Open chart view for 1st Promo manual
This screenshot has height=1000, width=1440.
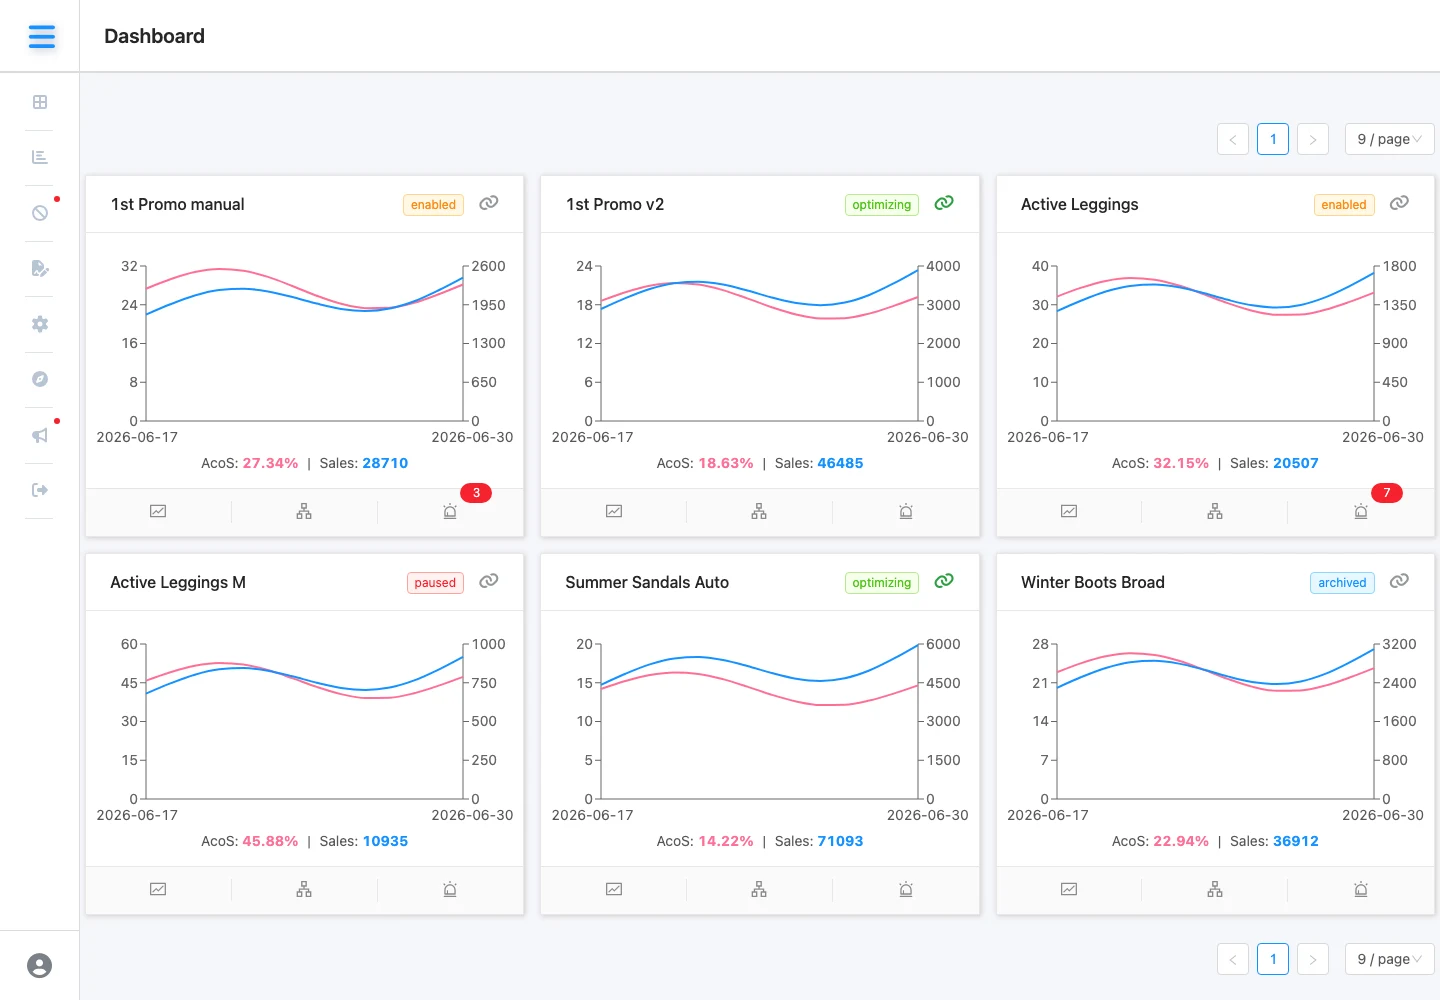click(158, 511)
